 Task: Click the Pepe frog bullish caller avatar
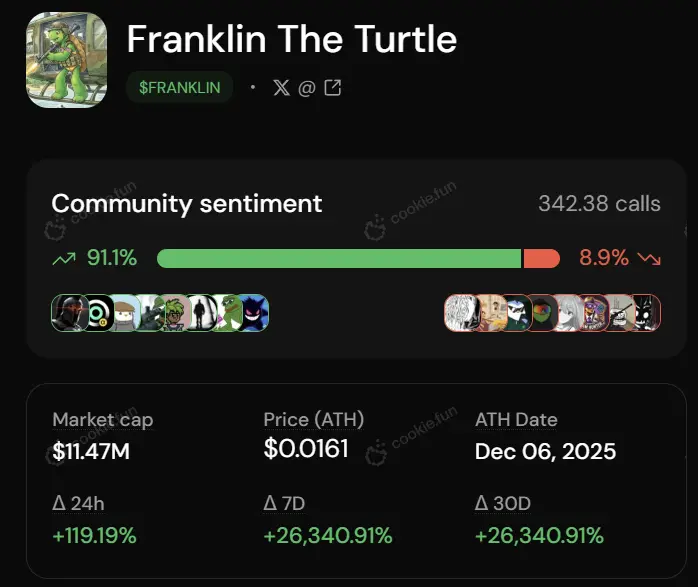click(229, 314)
